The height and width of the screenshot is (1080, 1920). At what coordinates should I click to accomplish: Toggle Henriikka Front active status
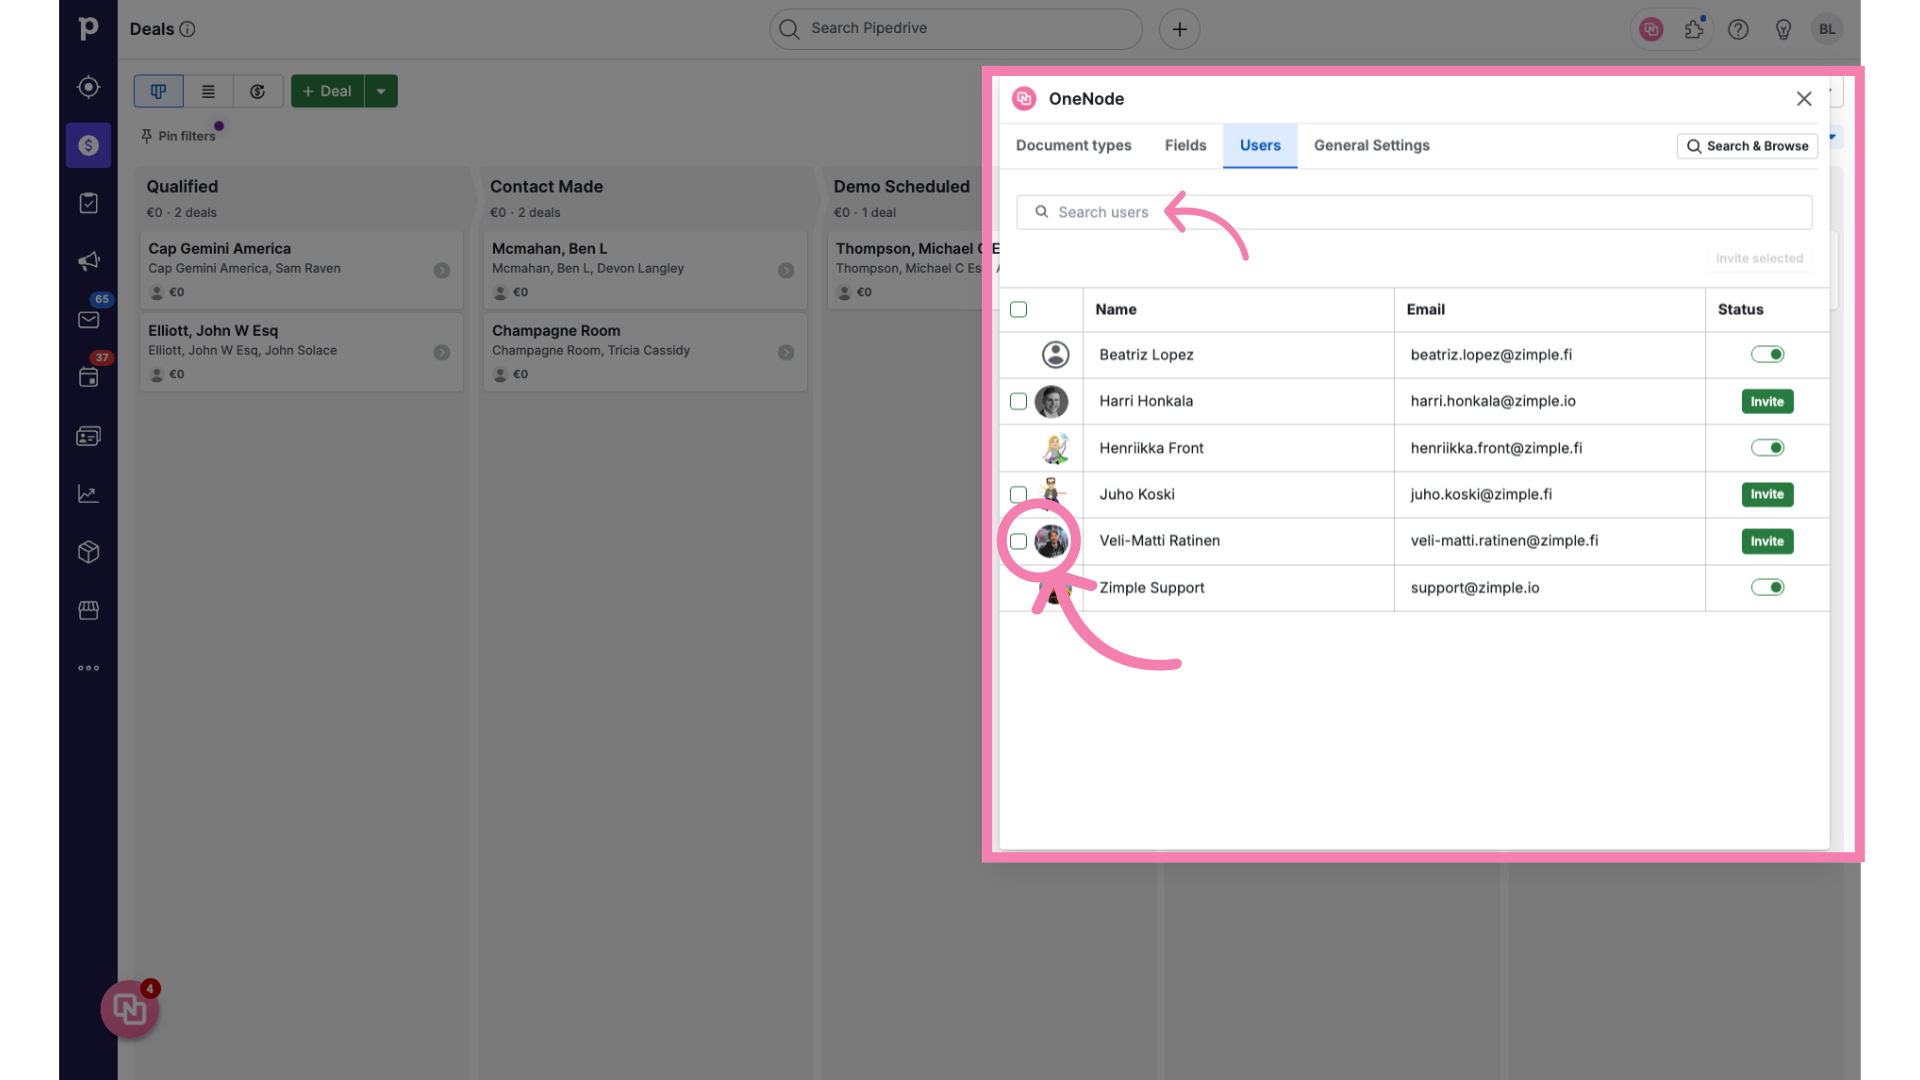[1767, 447]
